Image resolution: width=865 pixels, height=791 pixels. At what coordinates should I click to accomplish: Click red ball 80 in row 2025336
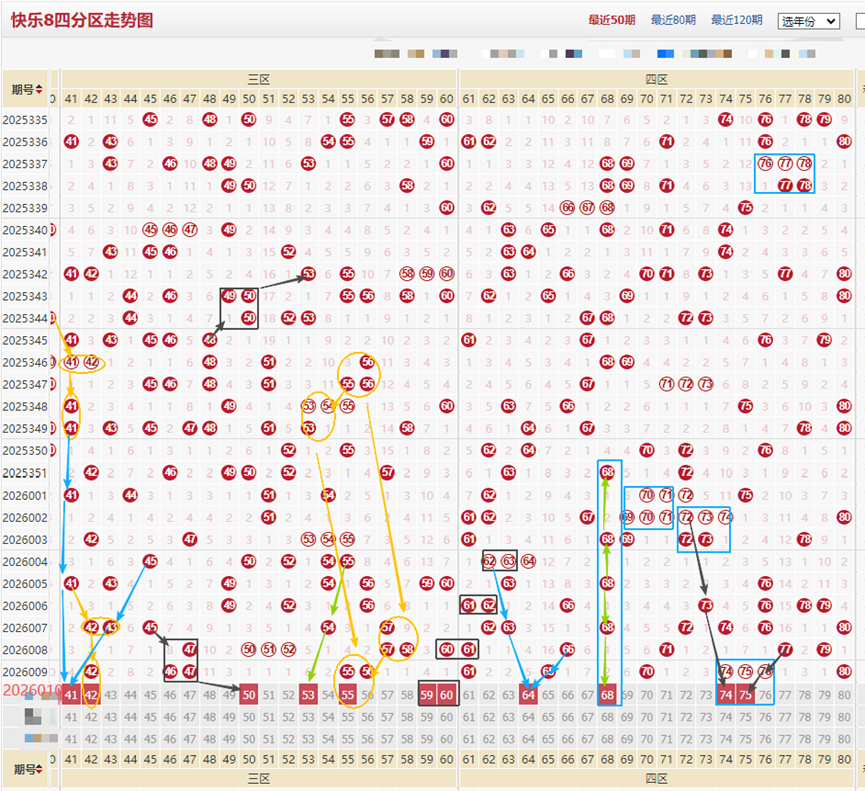click(x=844, y=142)
